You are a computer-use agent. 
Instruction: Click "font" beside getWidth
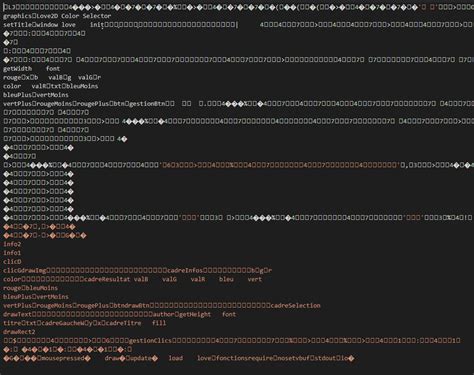click(x=53, y=69)
